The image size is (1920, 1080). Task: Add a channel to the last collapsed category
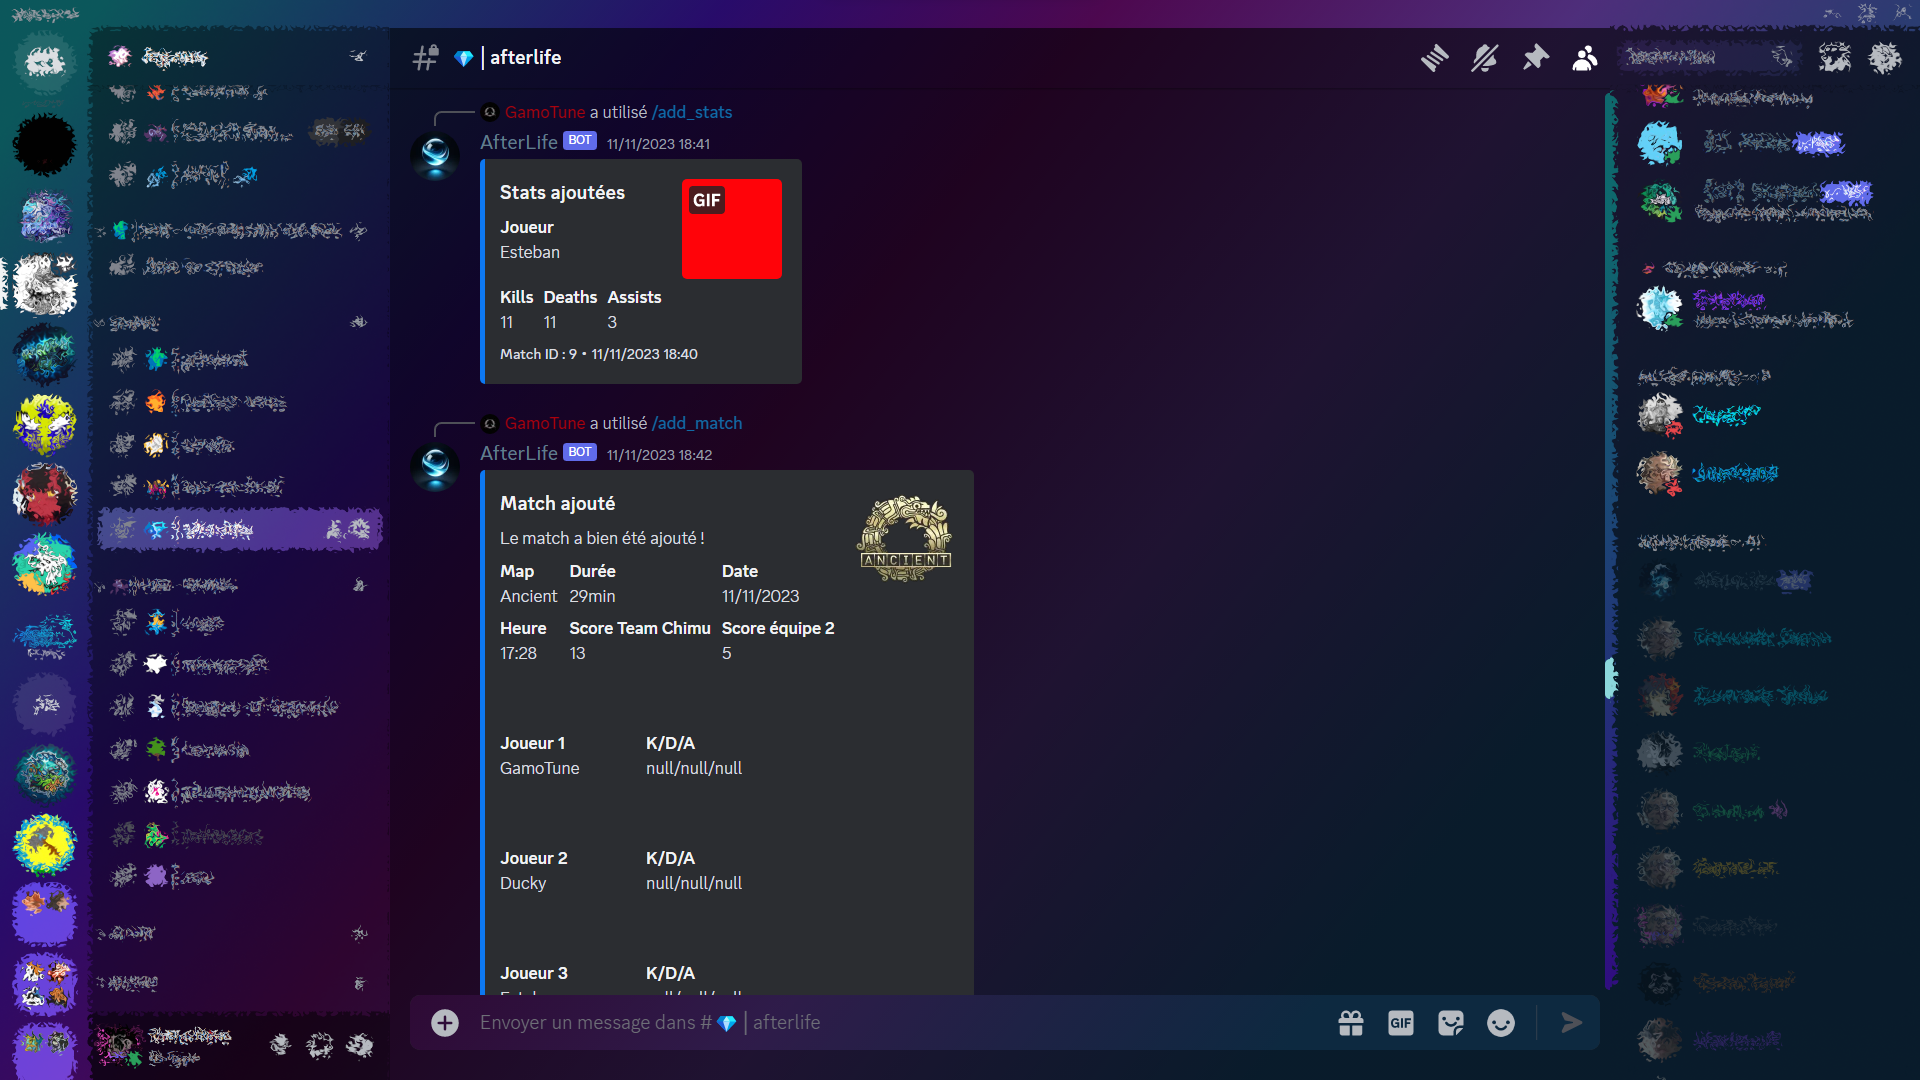[359, 983]
